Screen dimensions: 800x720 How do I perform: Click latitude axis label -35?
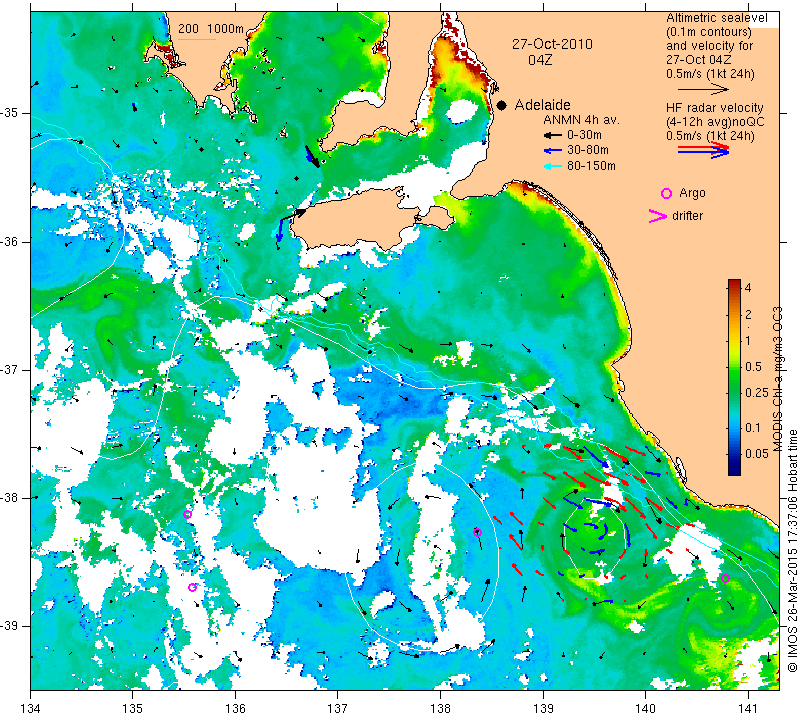(x=10, y=113)
